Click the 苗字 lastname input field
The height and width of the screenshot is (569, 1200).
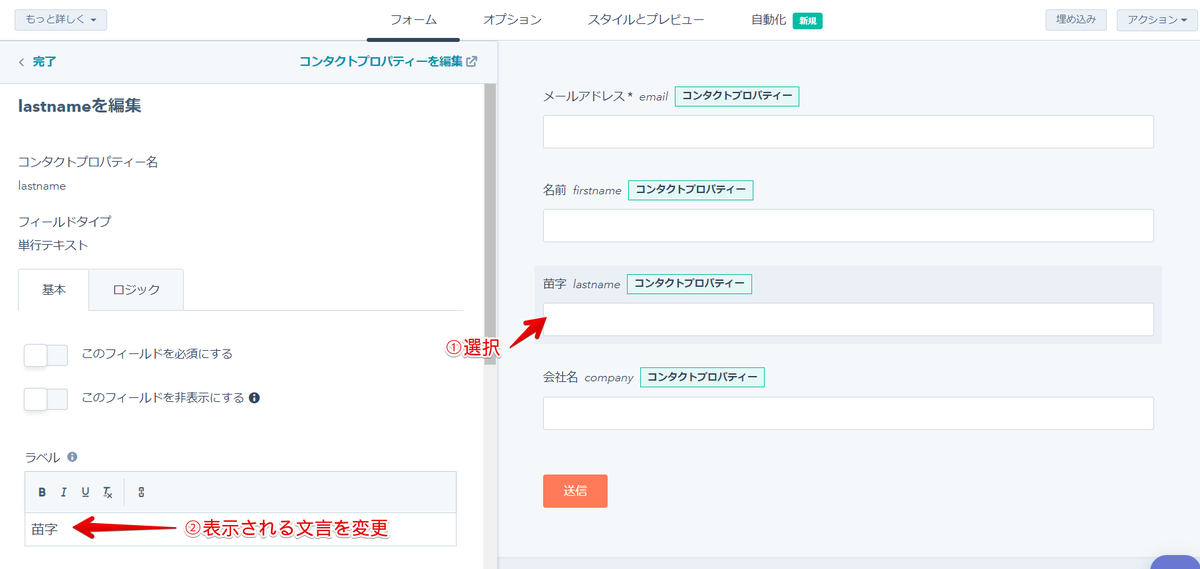point(848,319)
